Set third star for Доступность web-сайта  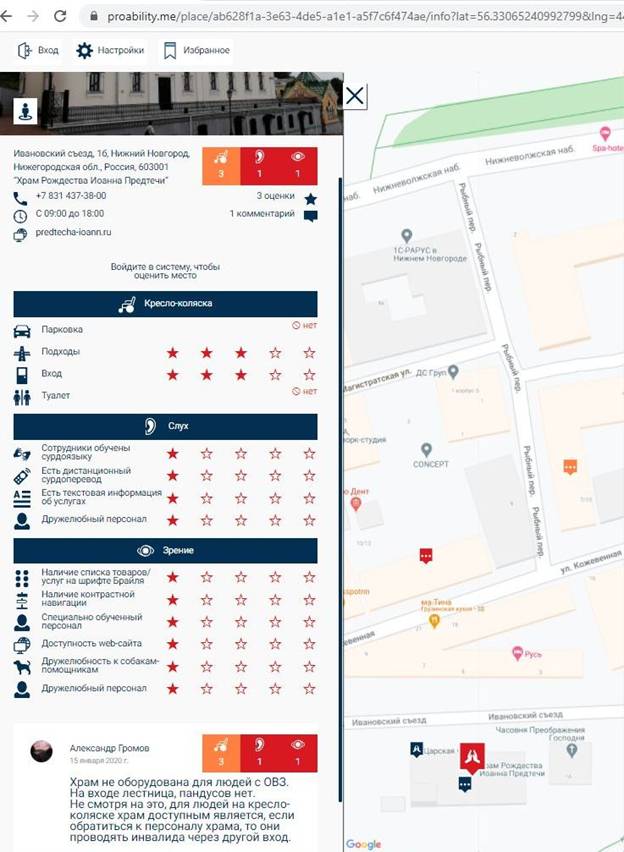tap(241, 644)
